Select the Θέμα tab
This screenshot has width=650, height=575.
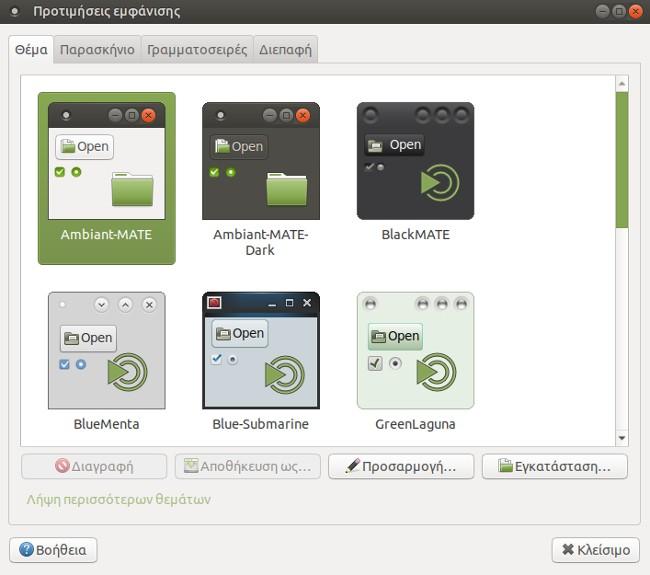coord(31,50)
